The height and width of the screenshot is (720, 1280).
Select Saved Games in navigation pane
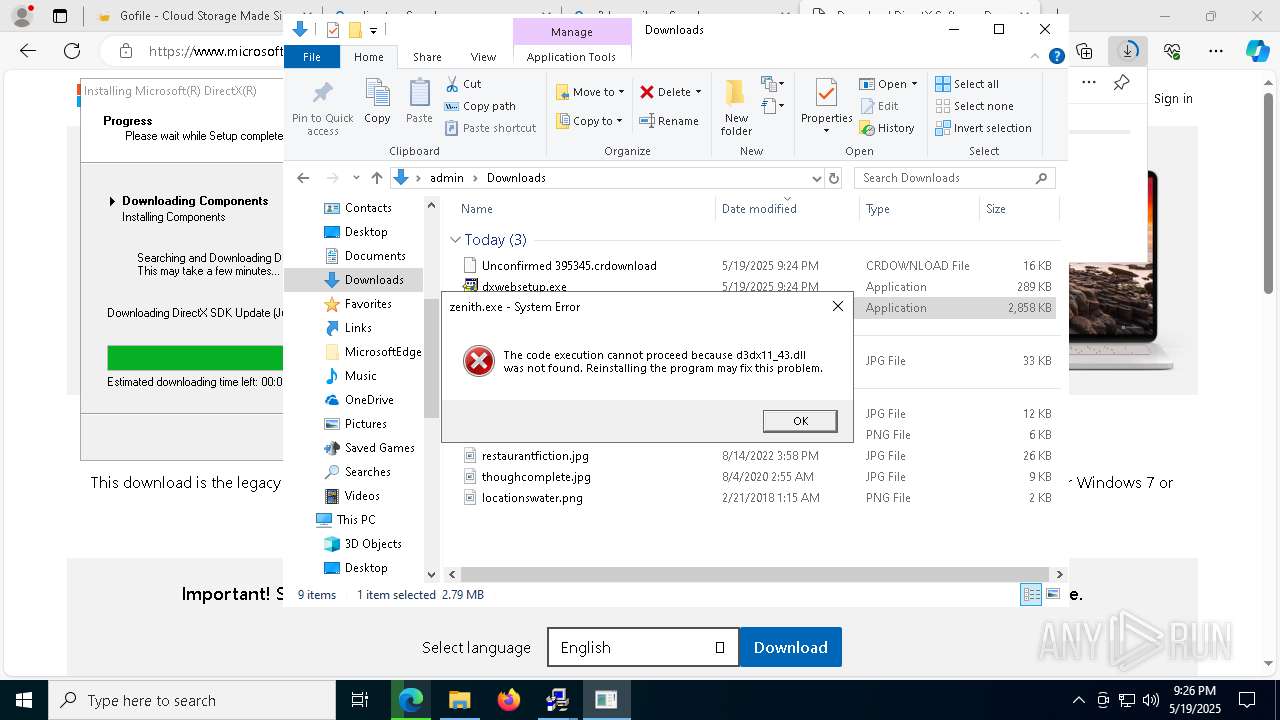click(379, 448)
